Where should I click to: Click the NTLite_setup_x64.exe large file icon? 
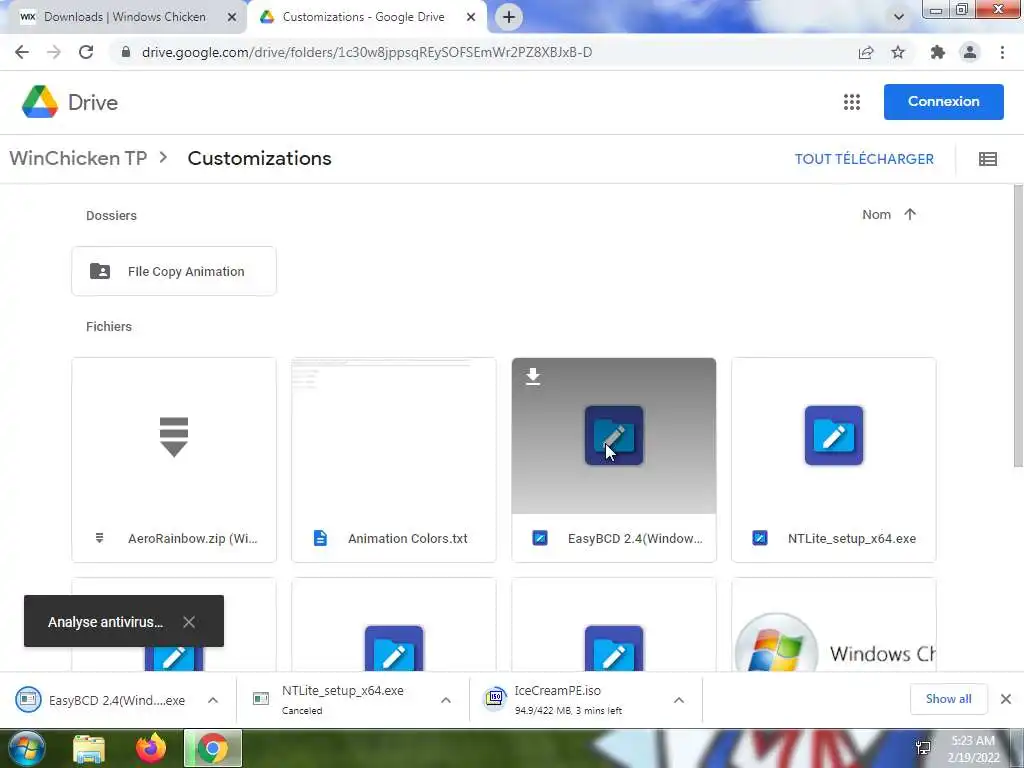834,436
